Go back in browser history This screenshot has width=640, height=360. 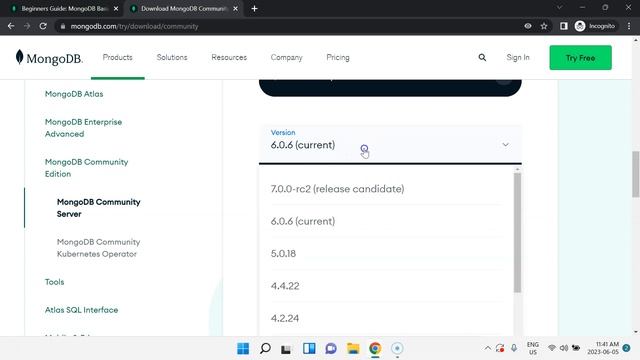pyautogui.click(x=11, y=26)
